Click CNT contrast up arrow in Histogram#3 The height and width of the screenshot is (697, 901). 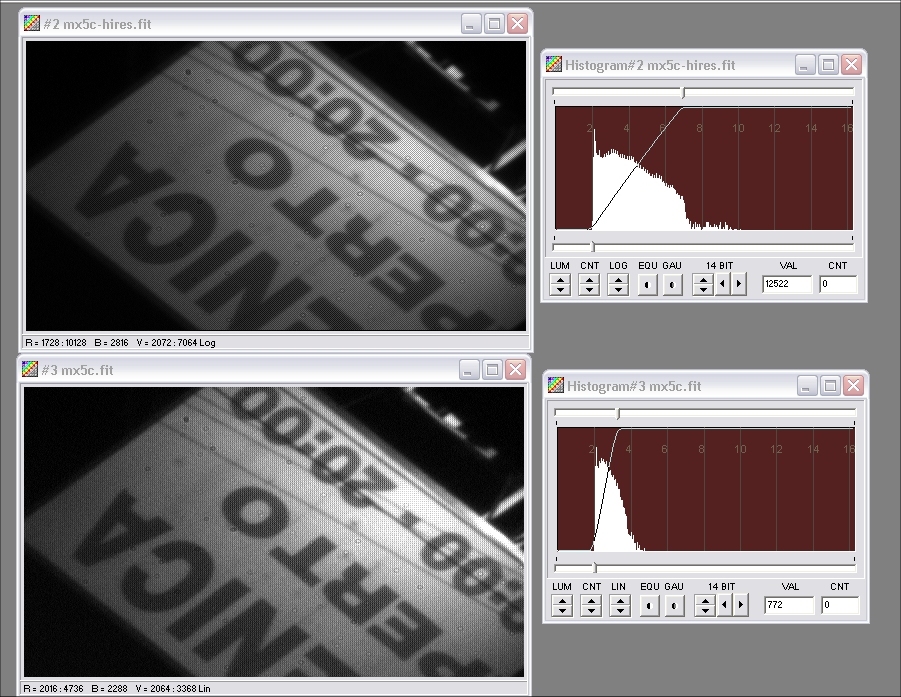click(591, 601)
